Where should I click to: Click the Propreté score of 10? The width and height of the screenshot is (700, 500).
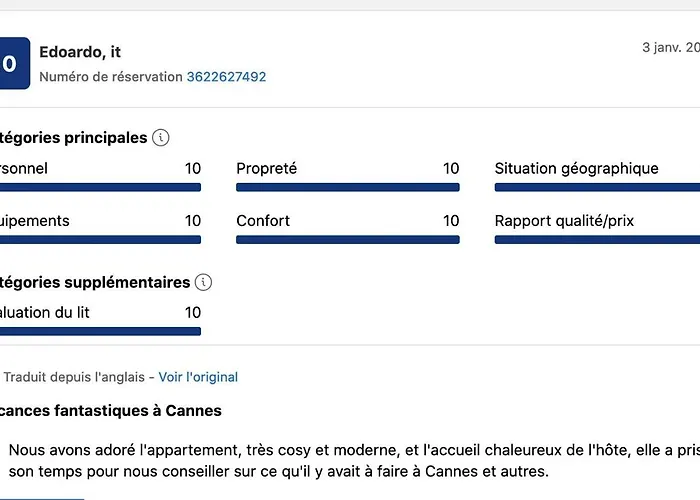pos(451,169)
